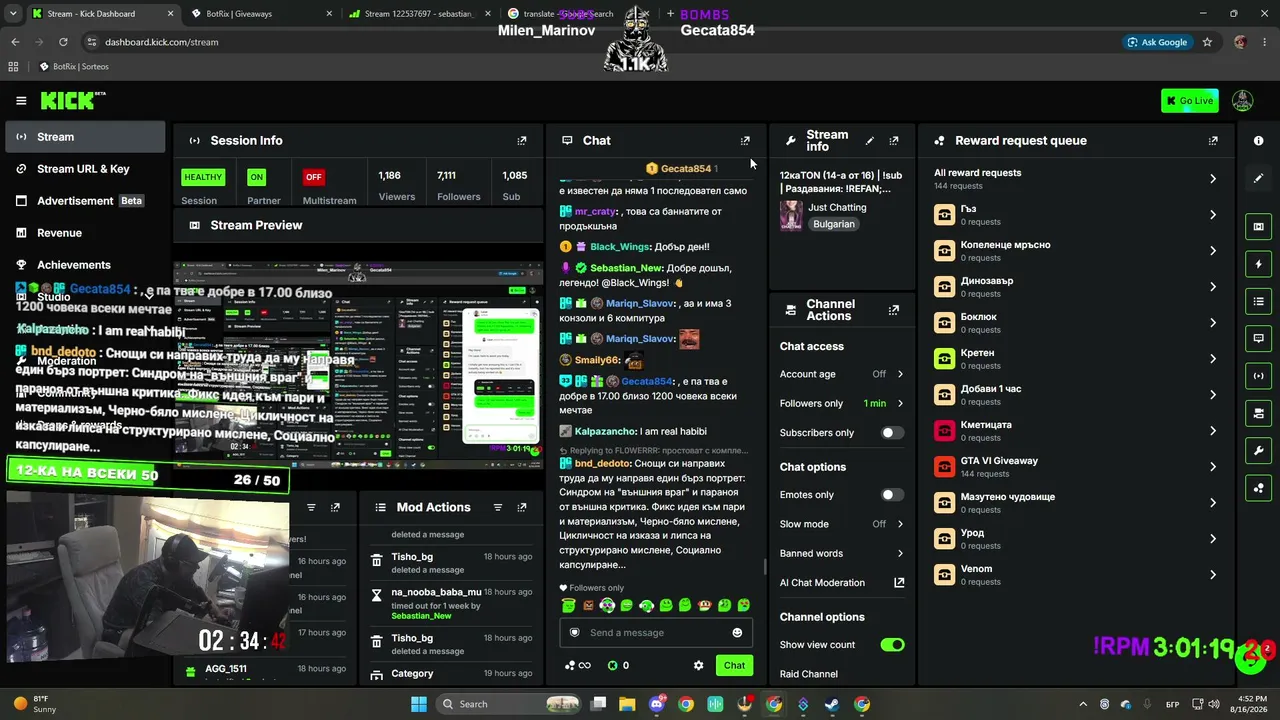Filter the Mod Actions list
Image resolution: width=1280 pixels, height=720 pixels.
tap(498, 508)
